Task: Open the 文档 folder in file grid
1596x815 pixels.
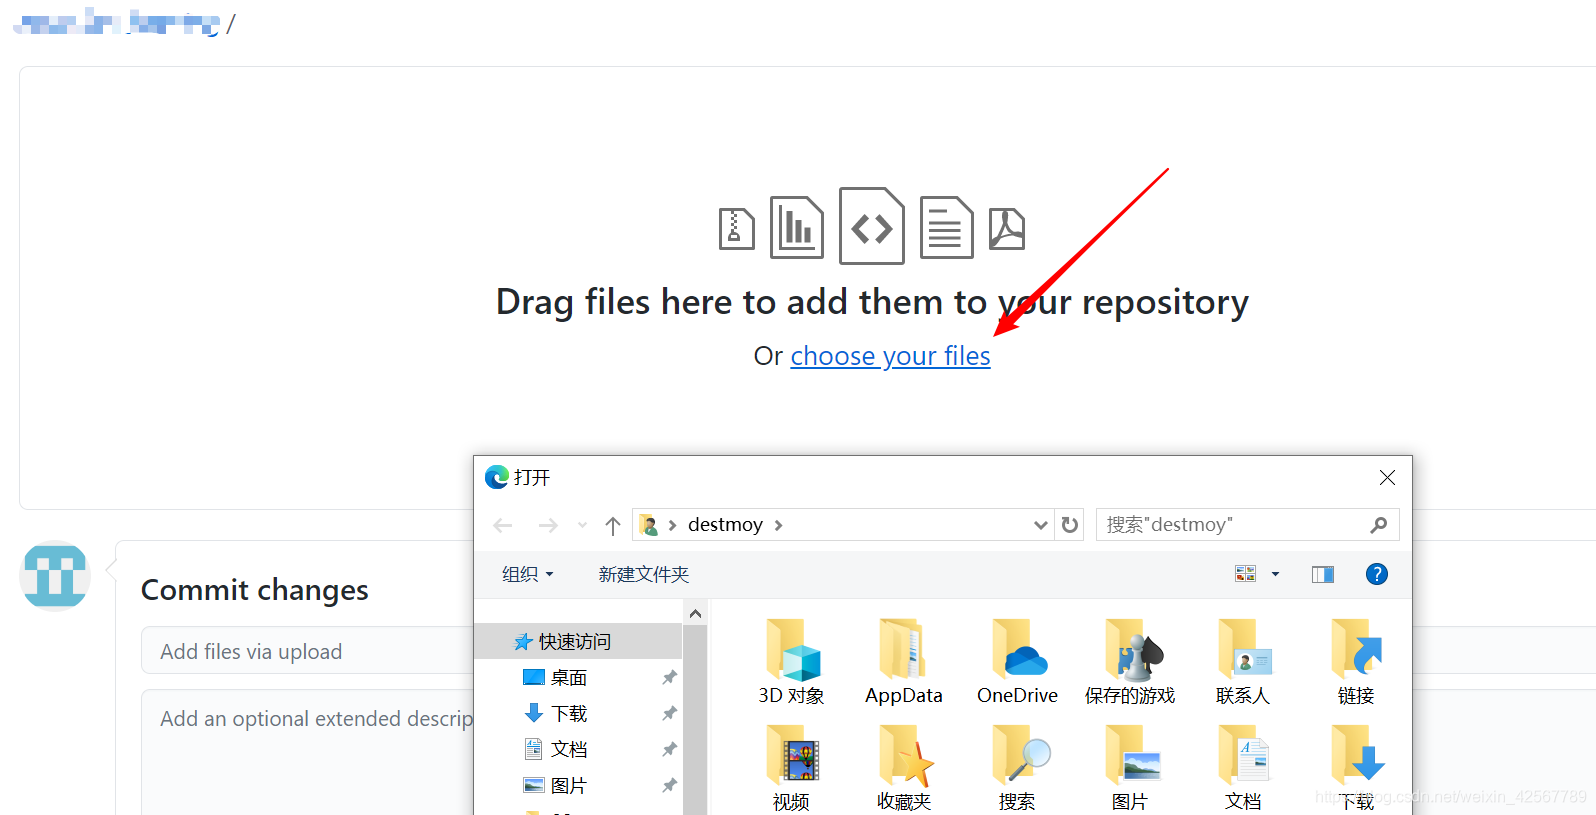Action: click(1243, 768)
